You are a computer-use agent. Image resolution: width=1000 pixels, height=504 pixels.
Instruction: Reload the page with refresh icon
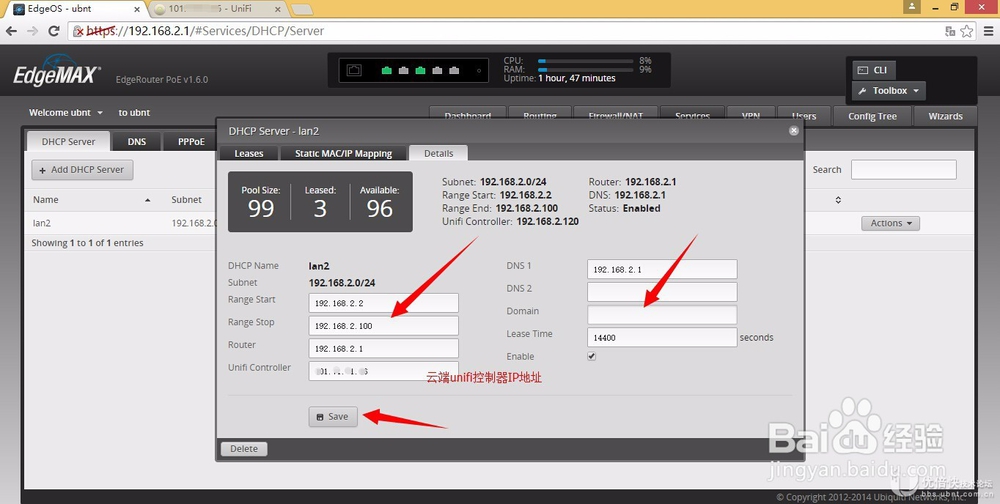pos(54,31)
